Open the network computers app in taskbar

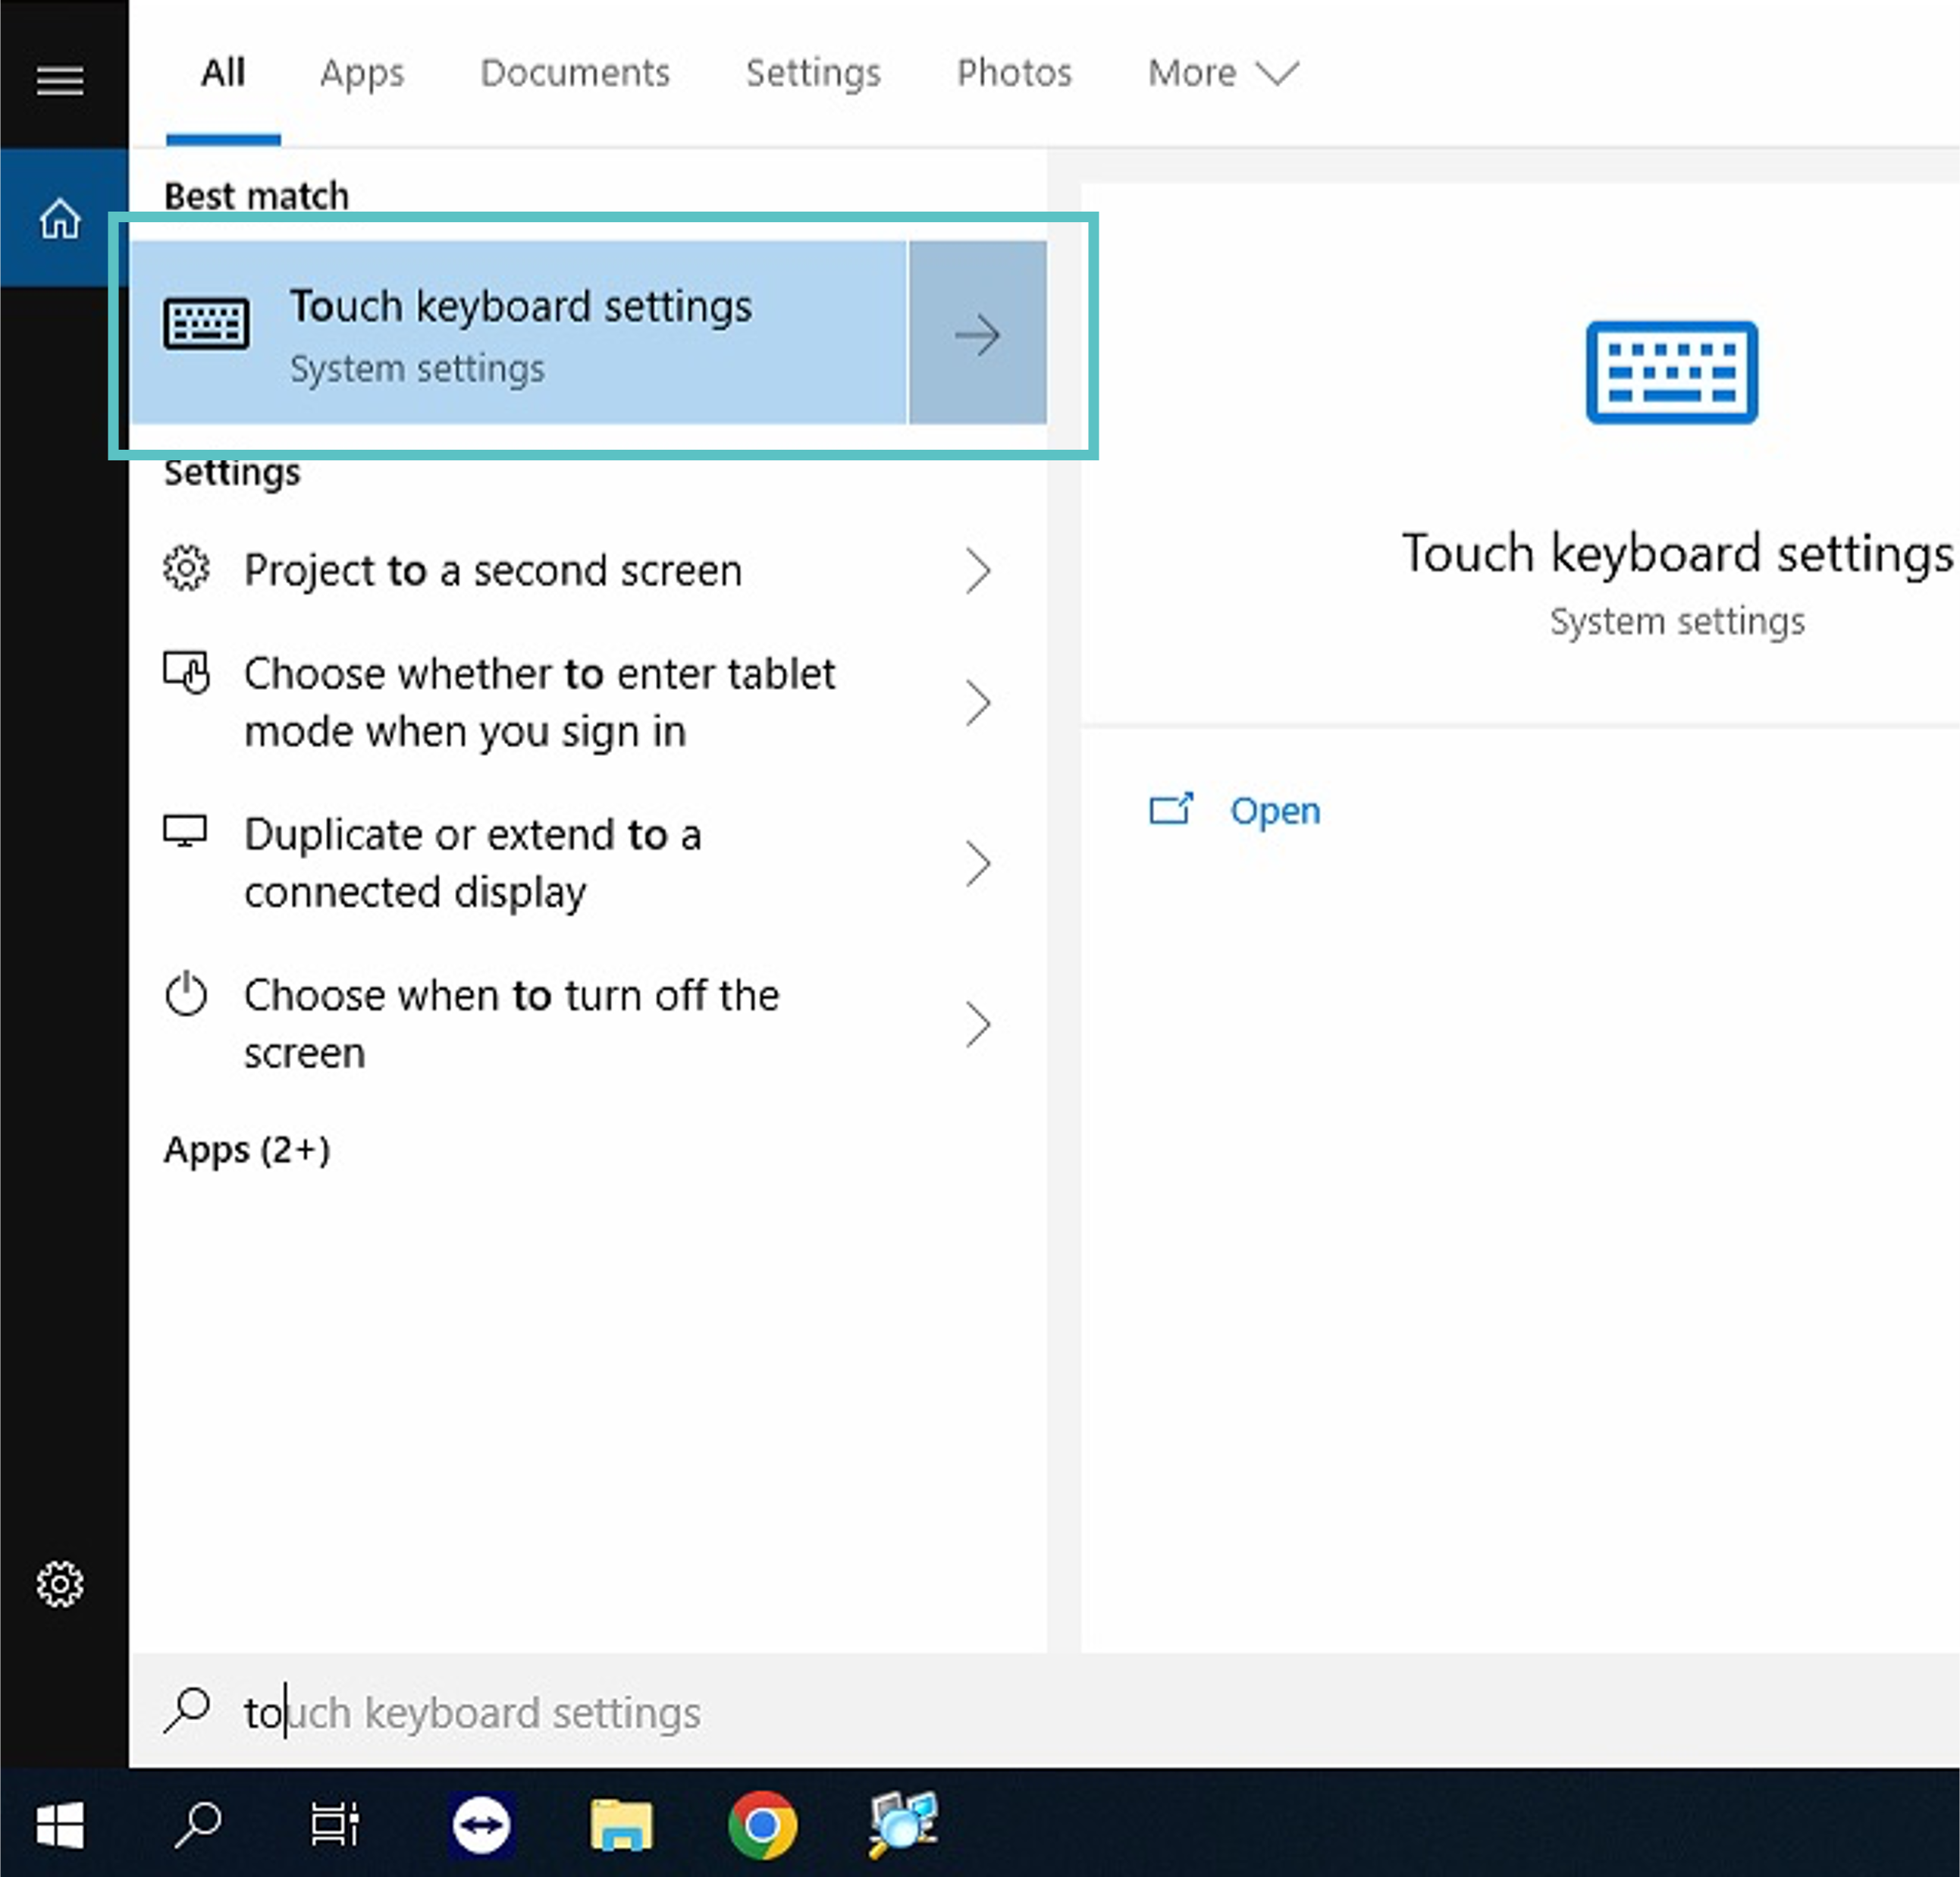(x=903, y=1826)
